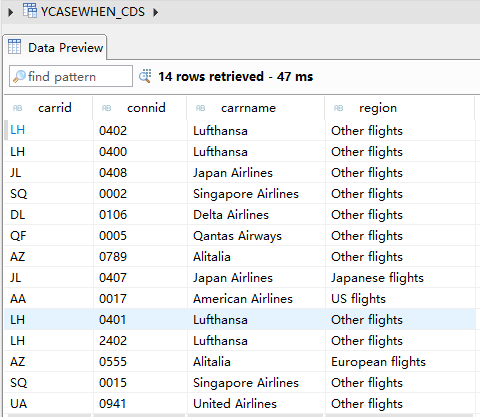Select connid cell 0789
This screenshot has height=417, width=480.
click(140, 257)
